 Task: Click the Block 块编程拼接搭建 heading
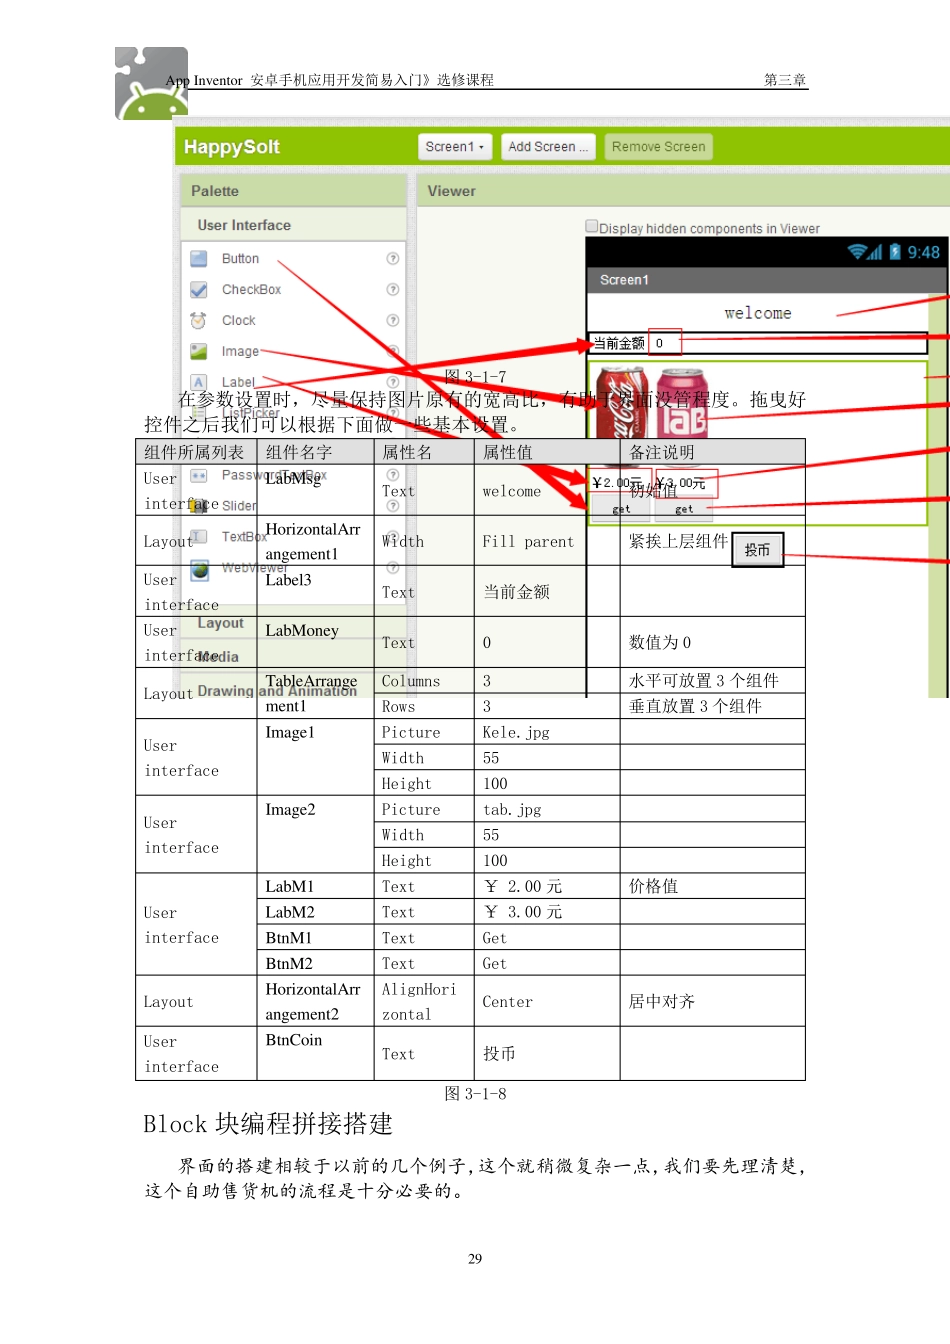pos(268,1124)
